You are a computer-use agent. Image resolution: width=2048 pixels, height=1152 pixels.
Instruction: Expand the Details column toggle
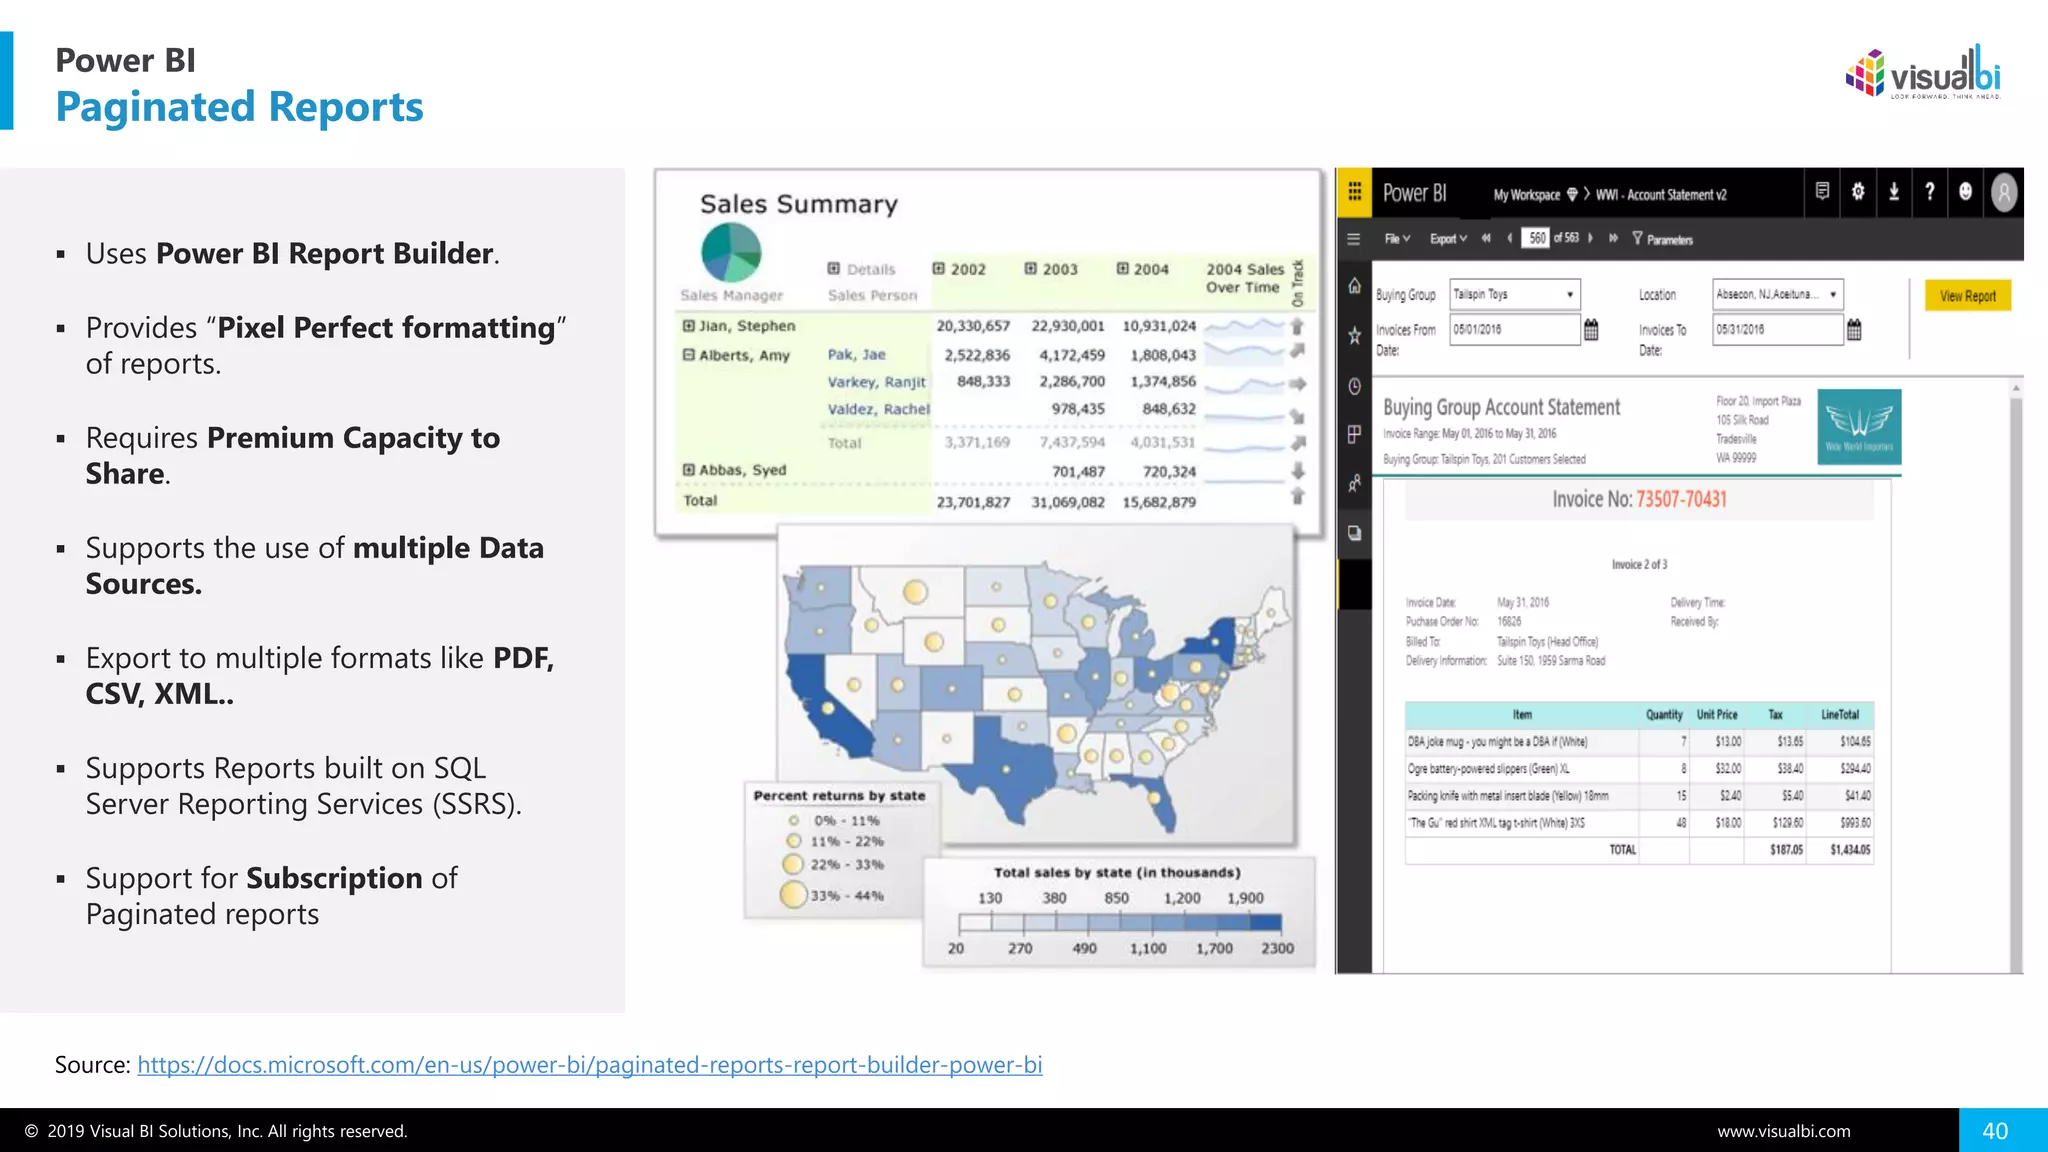(834, 269)
